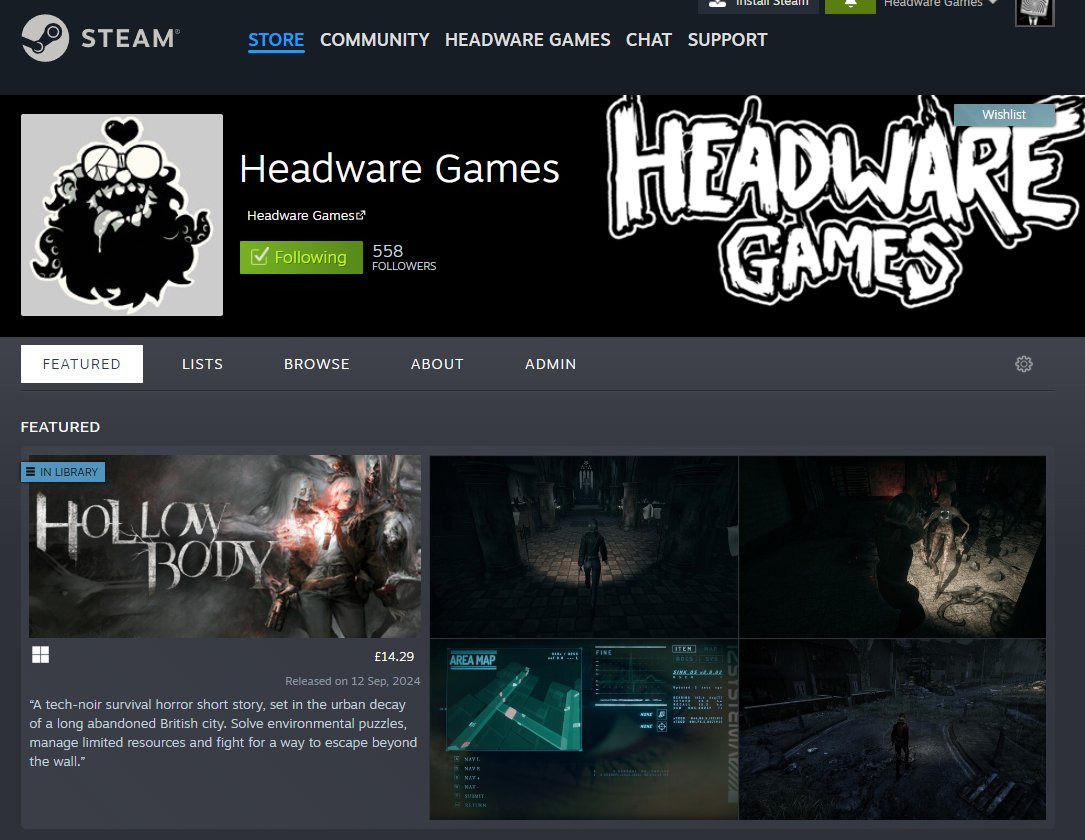Click the Hollow Body description text
This screenshot has height=840, width=1085.
223,733
